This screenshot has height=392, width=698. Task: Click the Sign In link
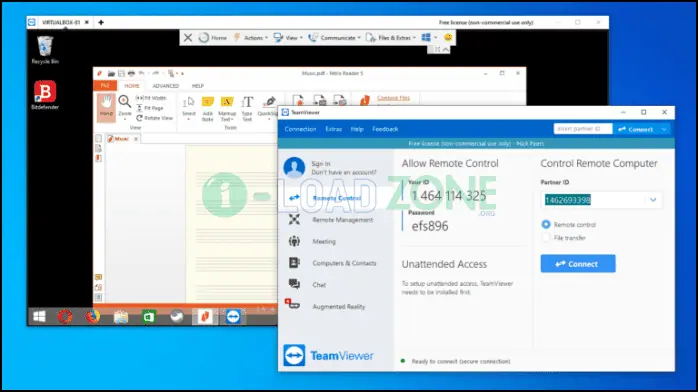tap(321, 164)
